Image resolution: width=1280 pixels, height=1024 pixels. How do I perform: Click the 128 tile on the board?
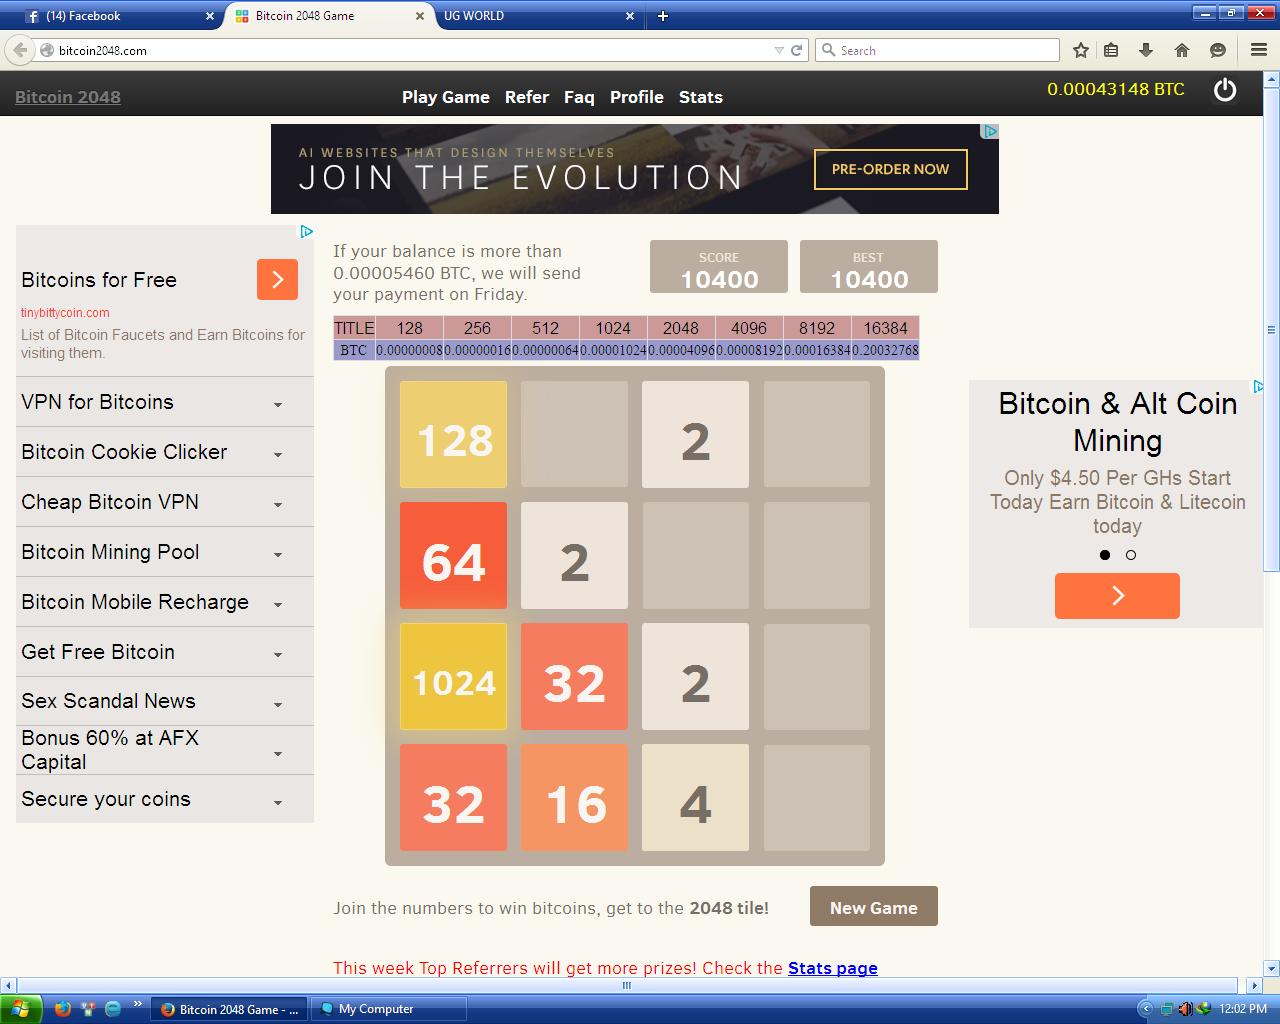(454, 435)
